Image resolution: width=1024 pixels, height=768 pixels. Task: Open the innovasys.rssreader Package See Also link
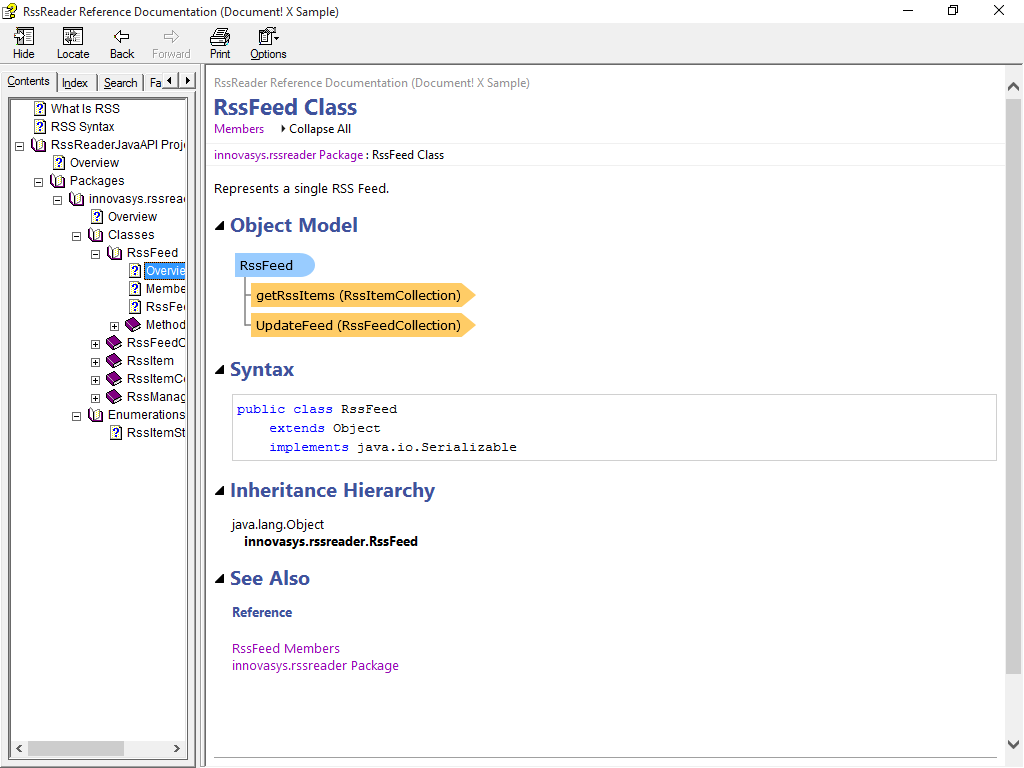point(315,665)
